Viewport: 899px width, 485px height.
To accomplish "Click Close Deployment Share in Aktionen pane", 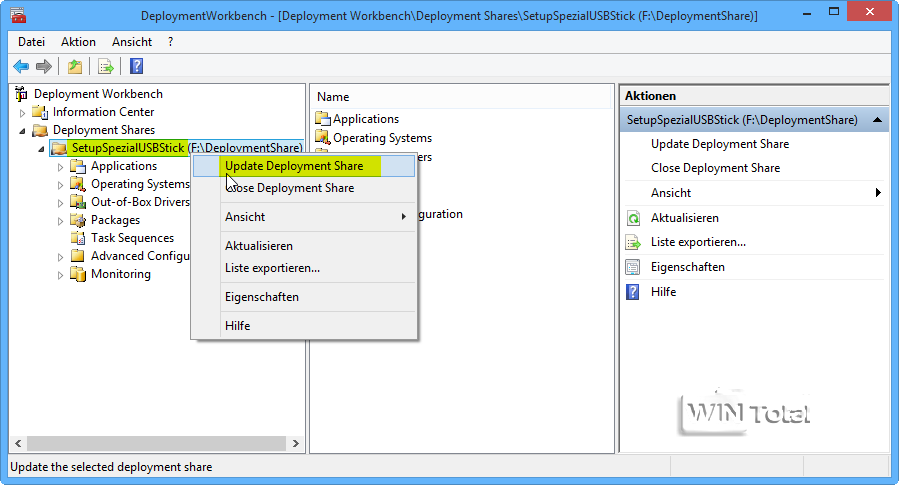I will click(x=716, y=168).
